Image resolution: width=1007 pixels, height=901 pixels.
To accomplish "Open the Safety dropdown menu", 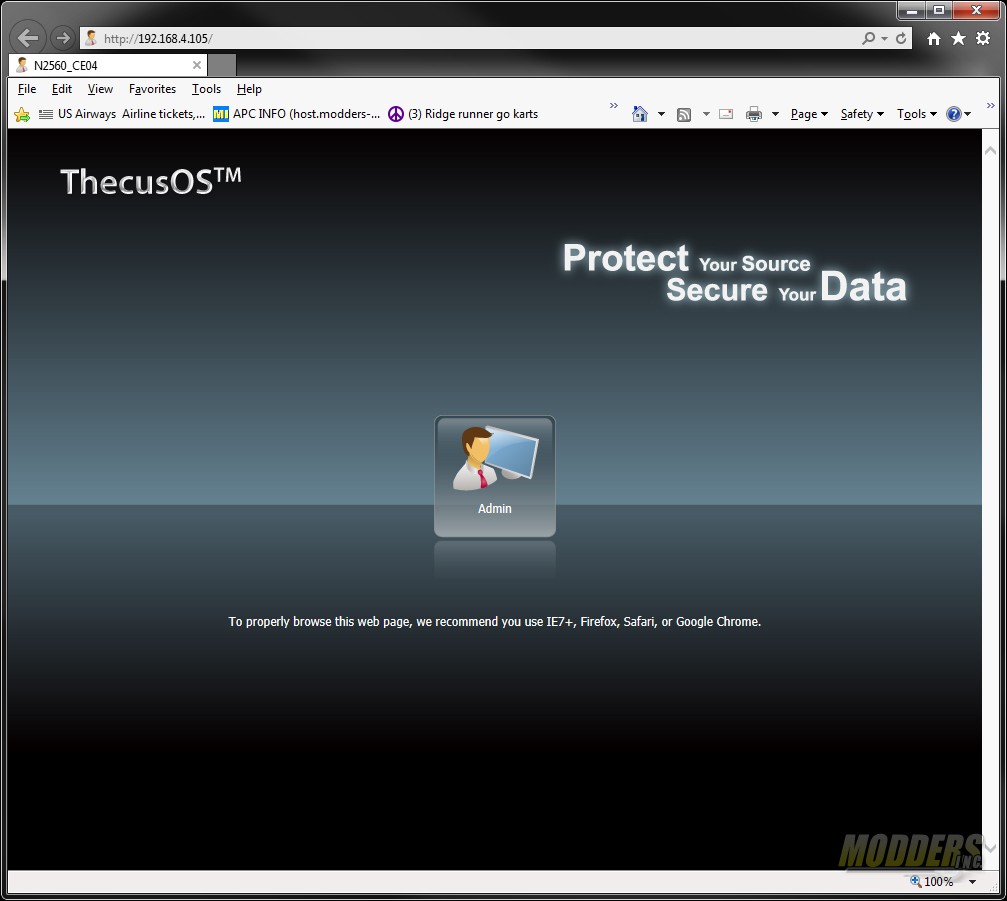I will click(x=863, y=114).
